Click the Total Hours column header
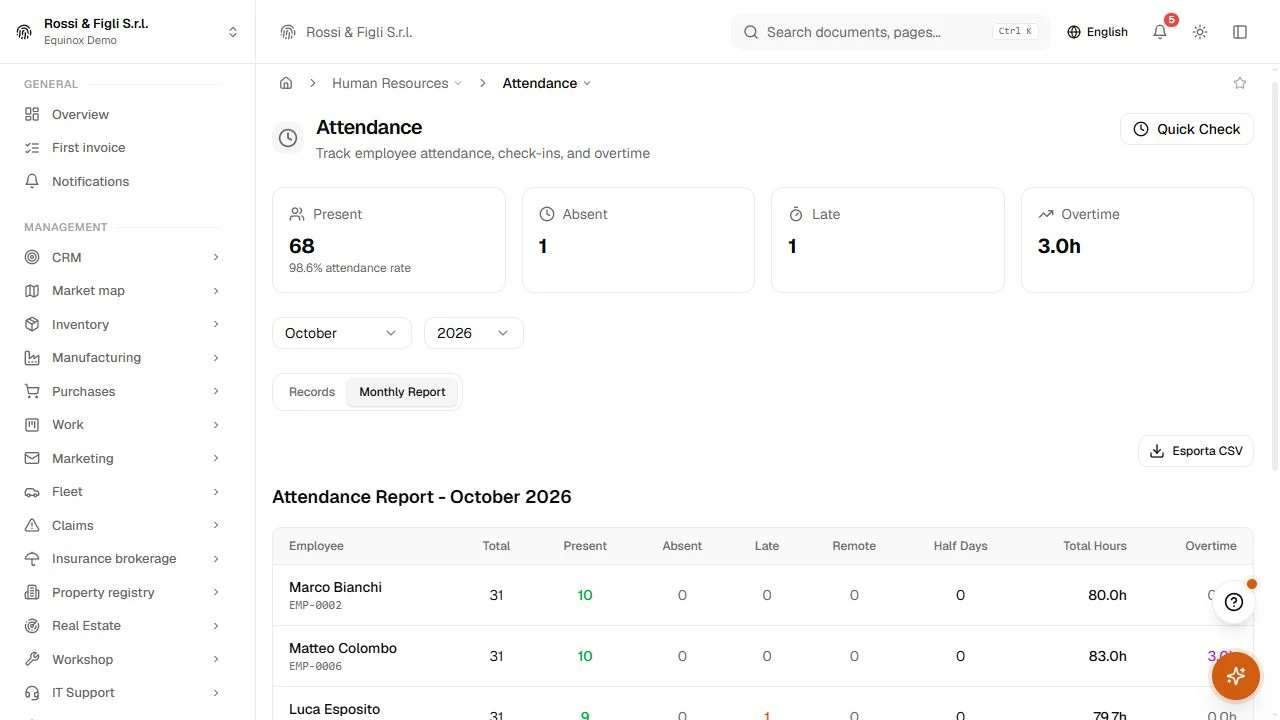Viewport: 1280px width, 720px height. tap(1095, 546)
